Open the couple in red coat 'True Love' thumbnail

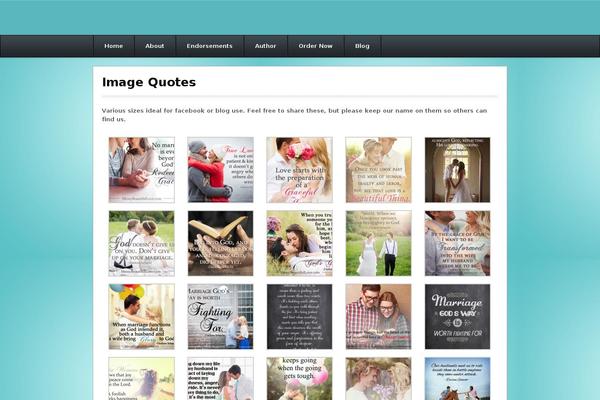tap(220, 170)
